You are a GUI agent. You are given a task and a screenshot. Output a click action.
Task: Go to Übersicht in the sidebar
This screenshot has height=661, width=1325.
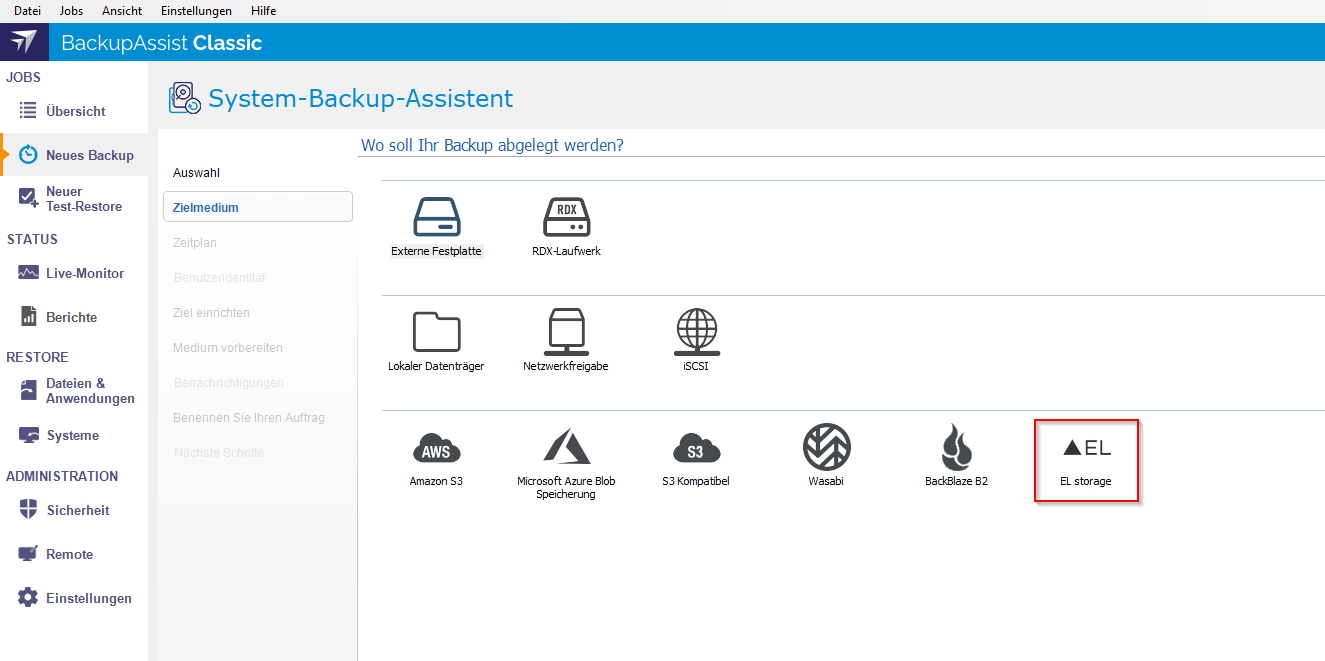75,111
